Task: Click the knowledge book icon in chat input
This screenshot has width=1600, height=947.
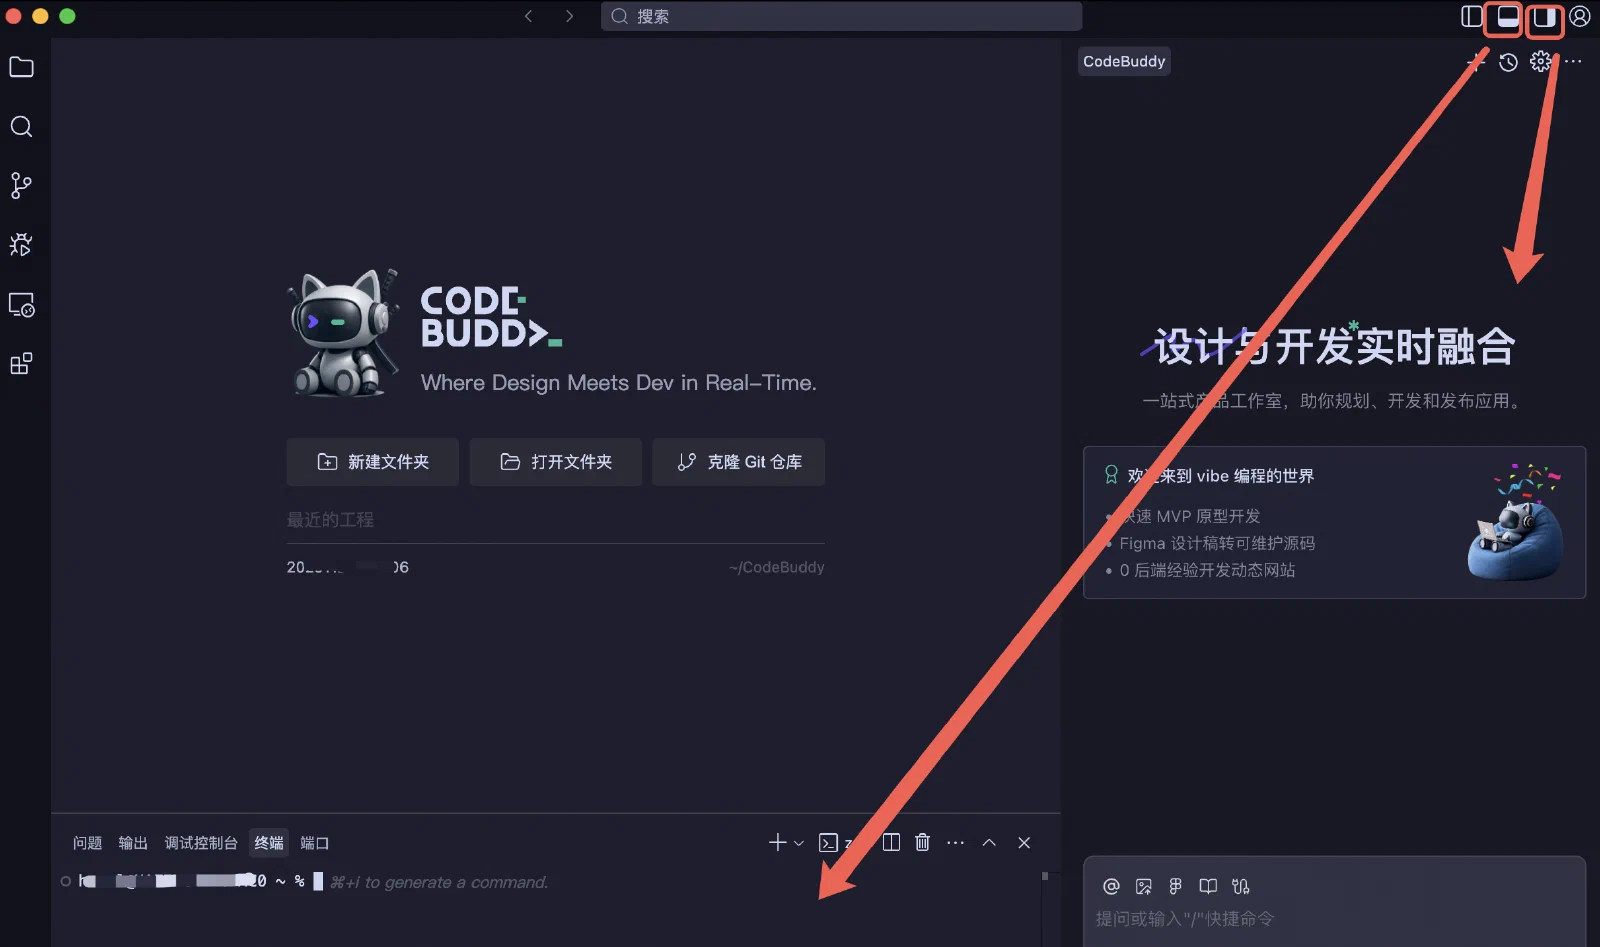Action: pyautogui.click(x=1208, y=886)
